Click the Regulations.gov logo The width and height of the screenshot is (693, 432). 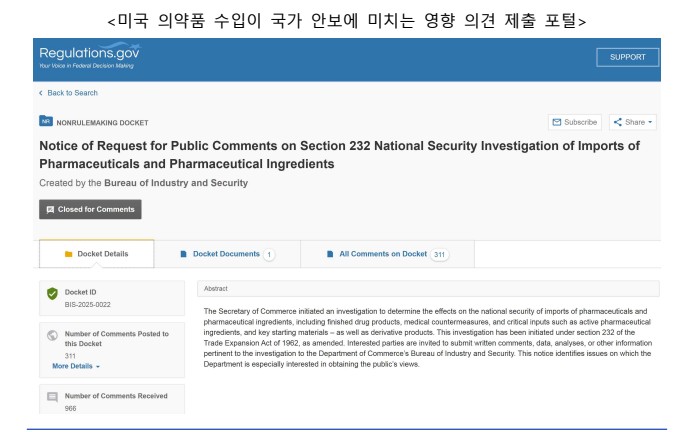90,55
